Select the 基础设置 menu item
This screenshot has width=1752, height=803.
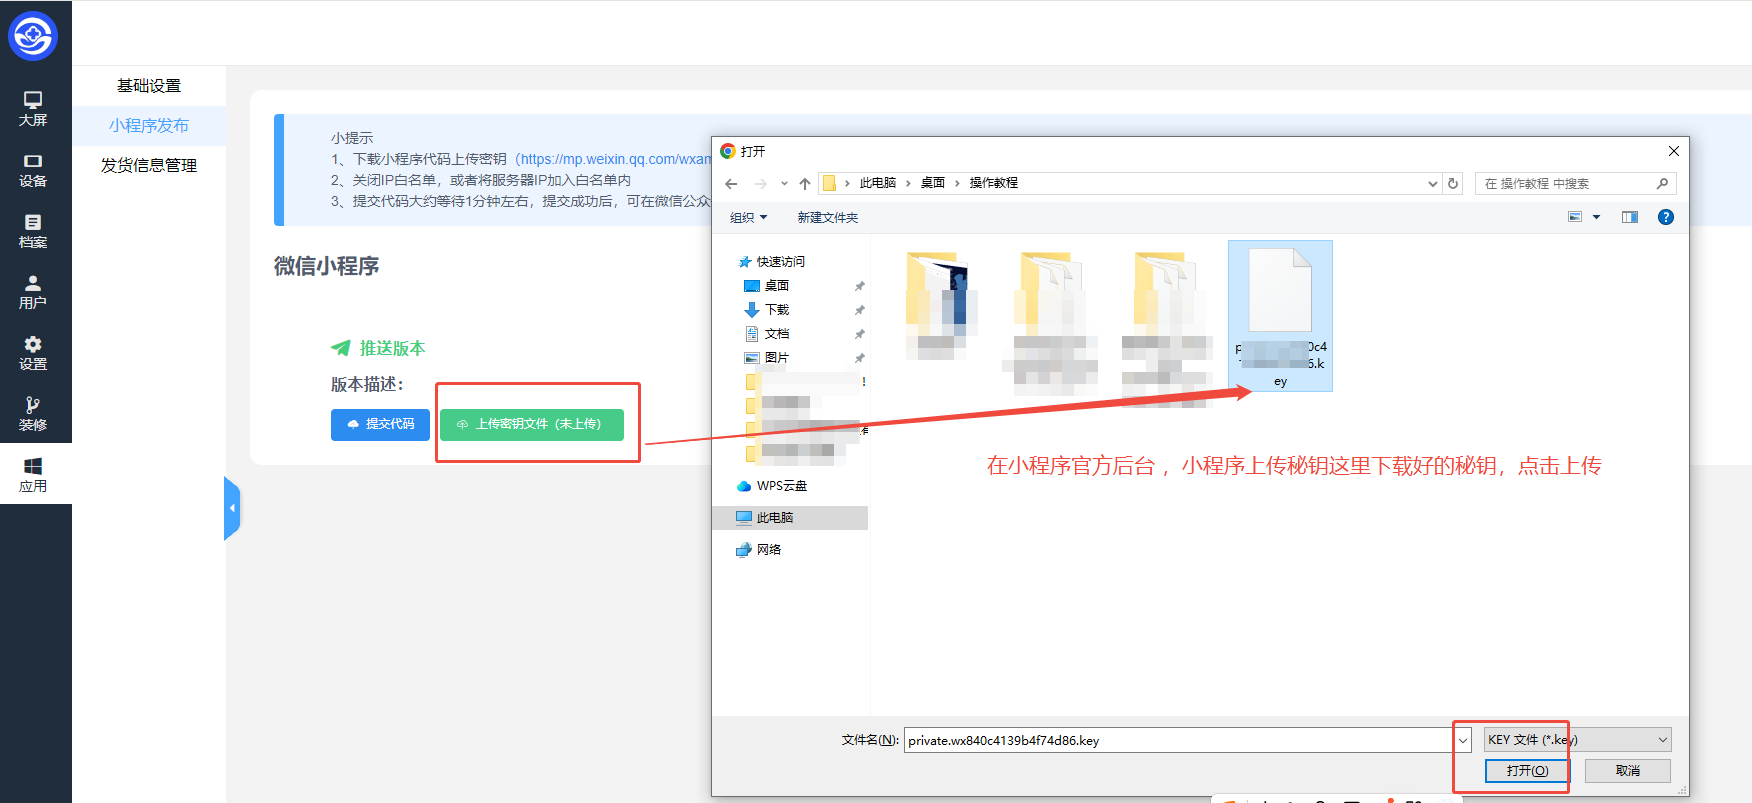click(149, 86)
